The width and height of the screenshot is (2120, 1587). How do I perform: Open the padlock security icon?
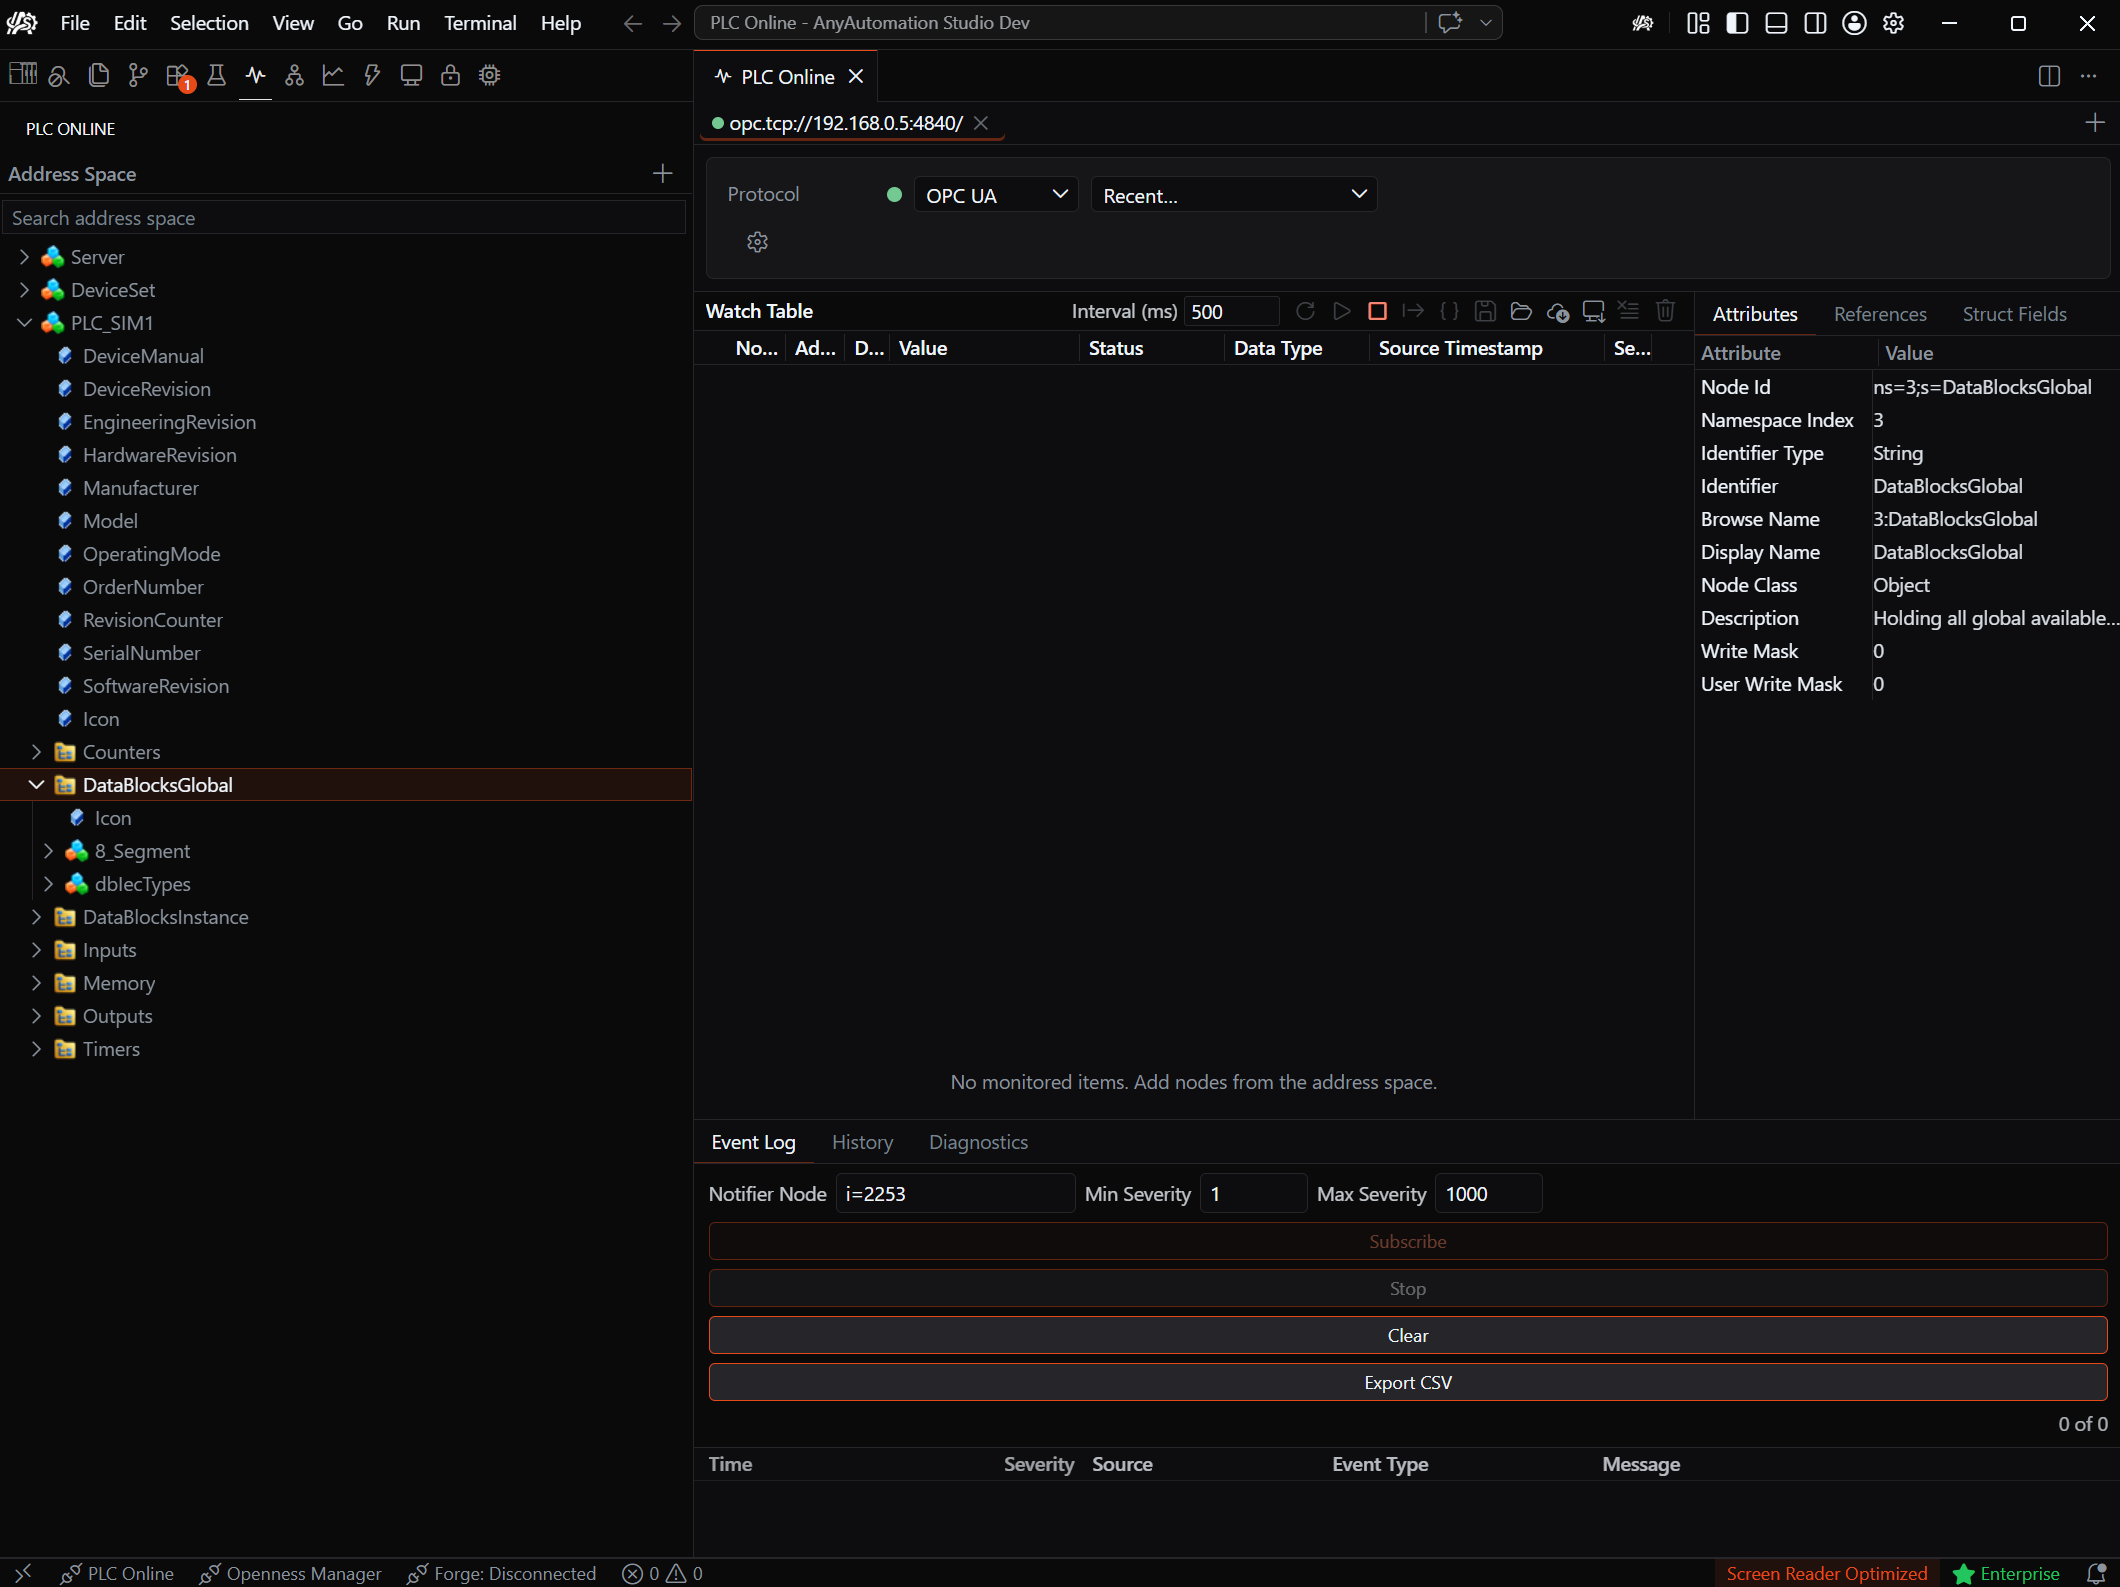(x=450, y=75)
